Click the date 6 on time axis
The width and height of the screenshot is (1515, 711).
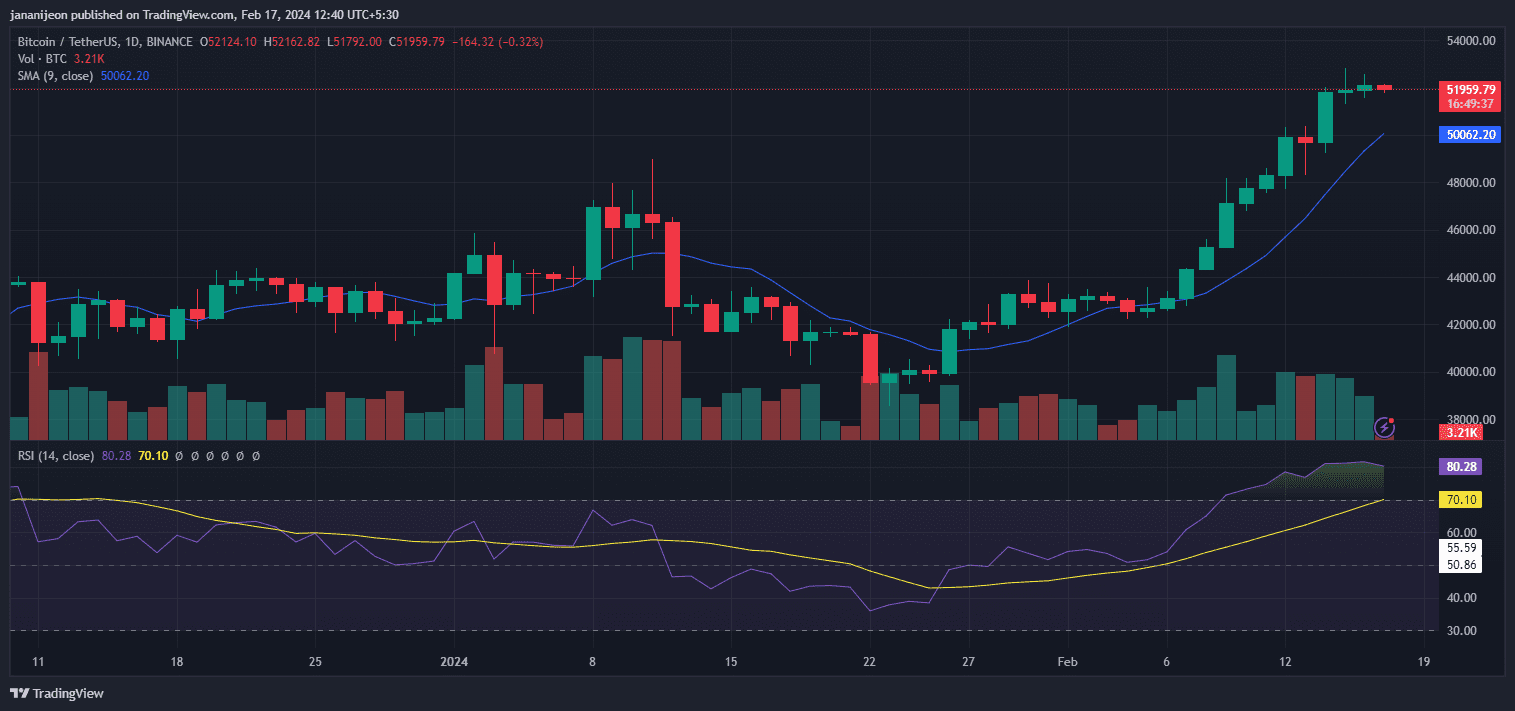point(1166,662)
